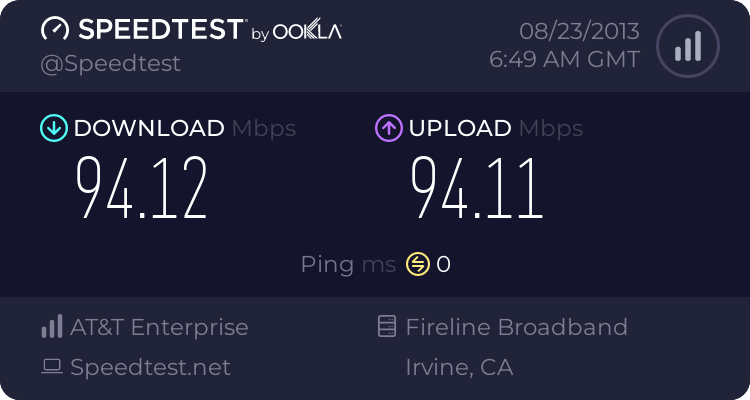Screen dimensions: 750x400
Task: Click the Irvine, CA location text
Action: point(459,367)
